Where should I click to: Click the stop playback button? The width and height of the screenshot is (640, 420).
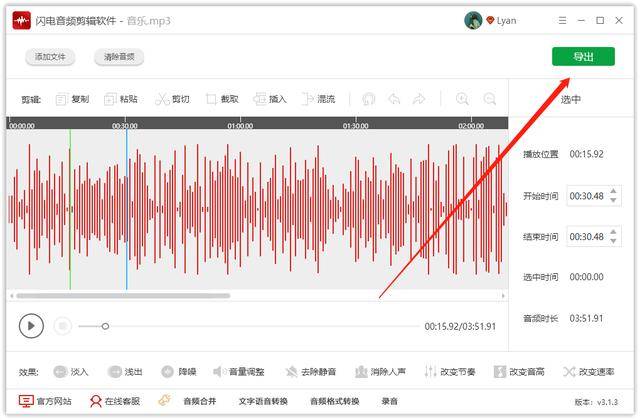click(62, 326)
